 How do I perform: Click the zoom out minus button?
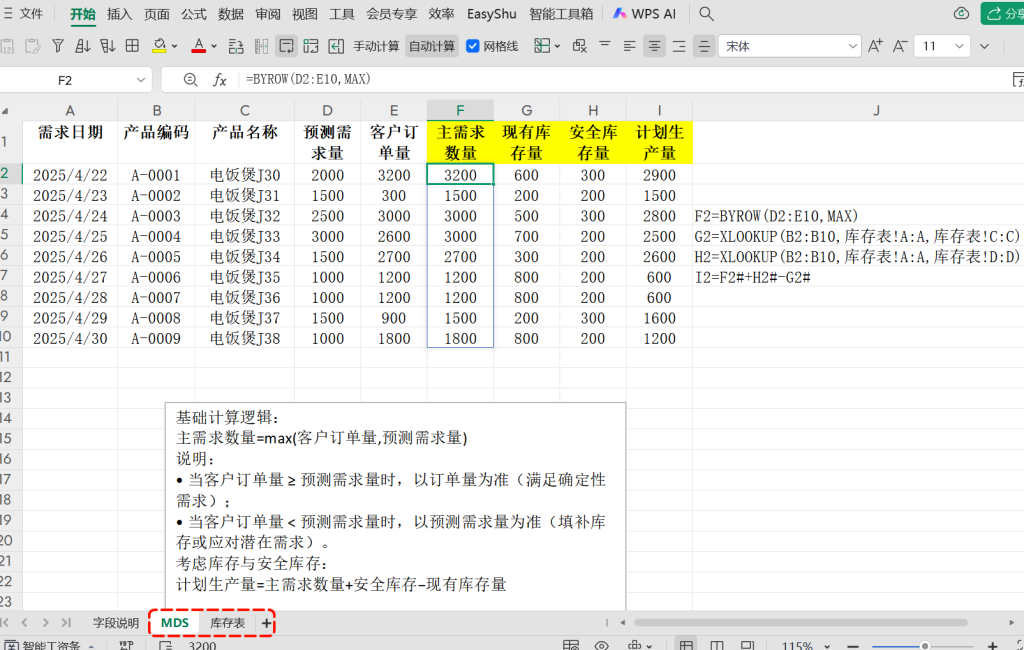coord(852,645)
